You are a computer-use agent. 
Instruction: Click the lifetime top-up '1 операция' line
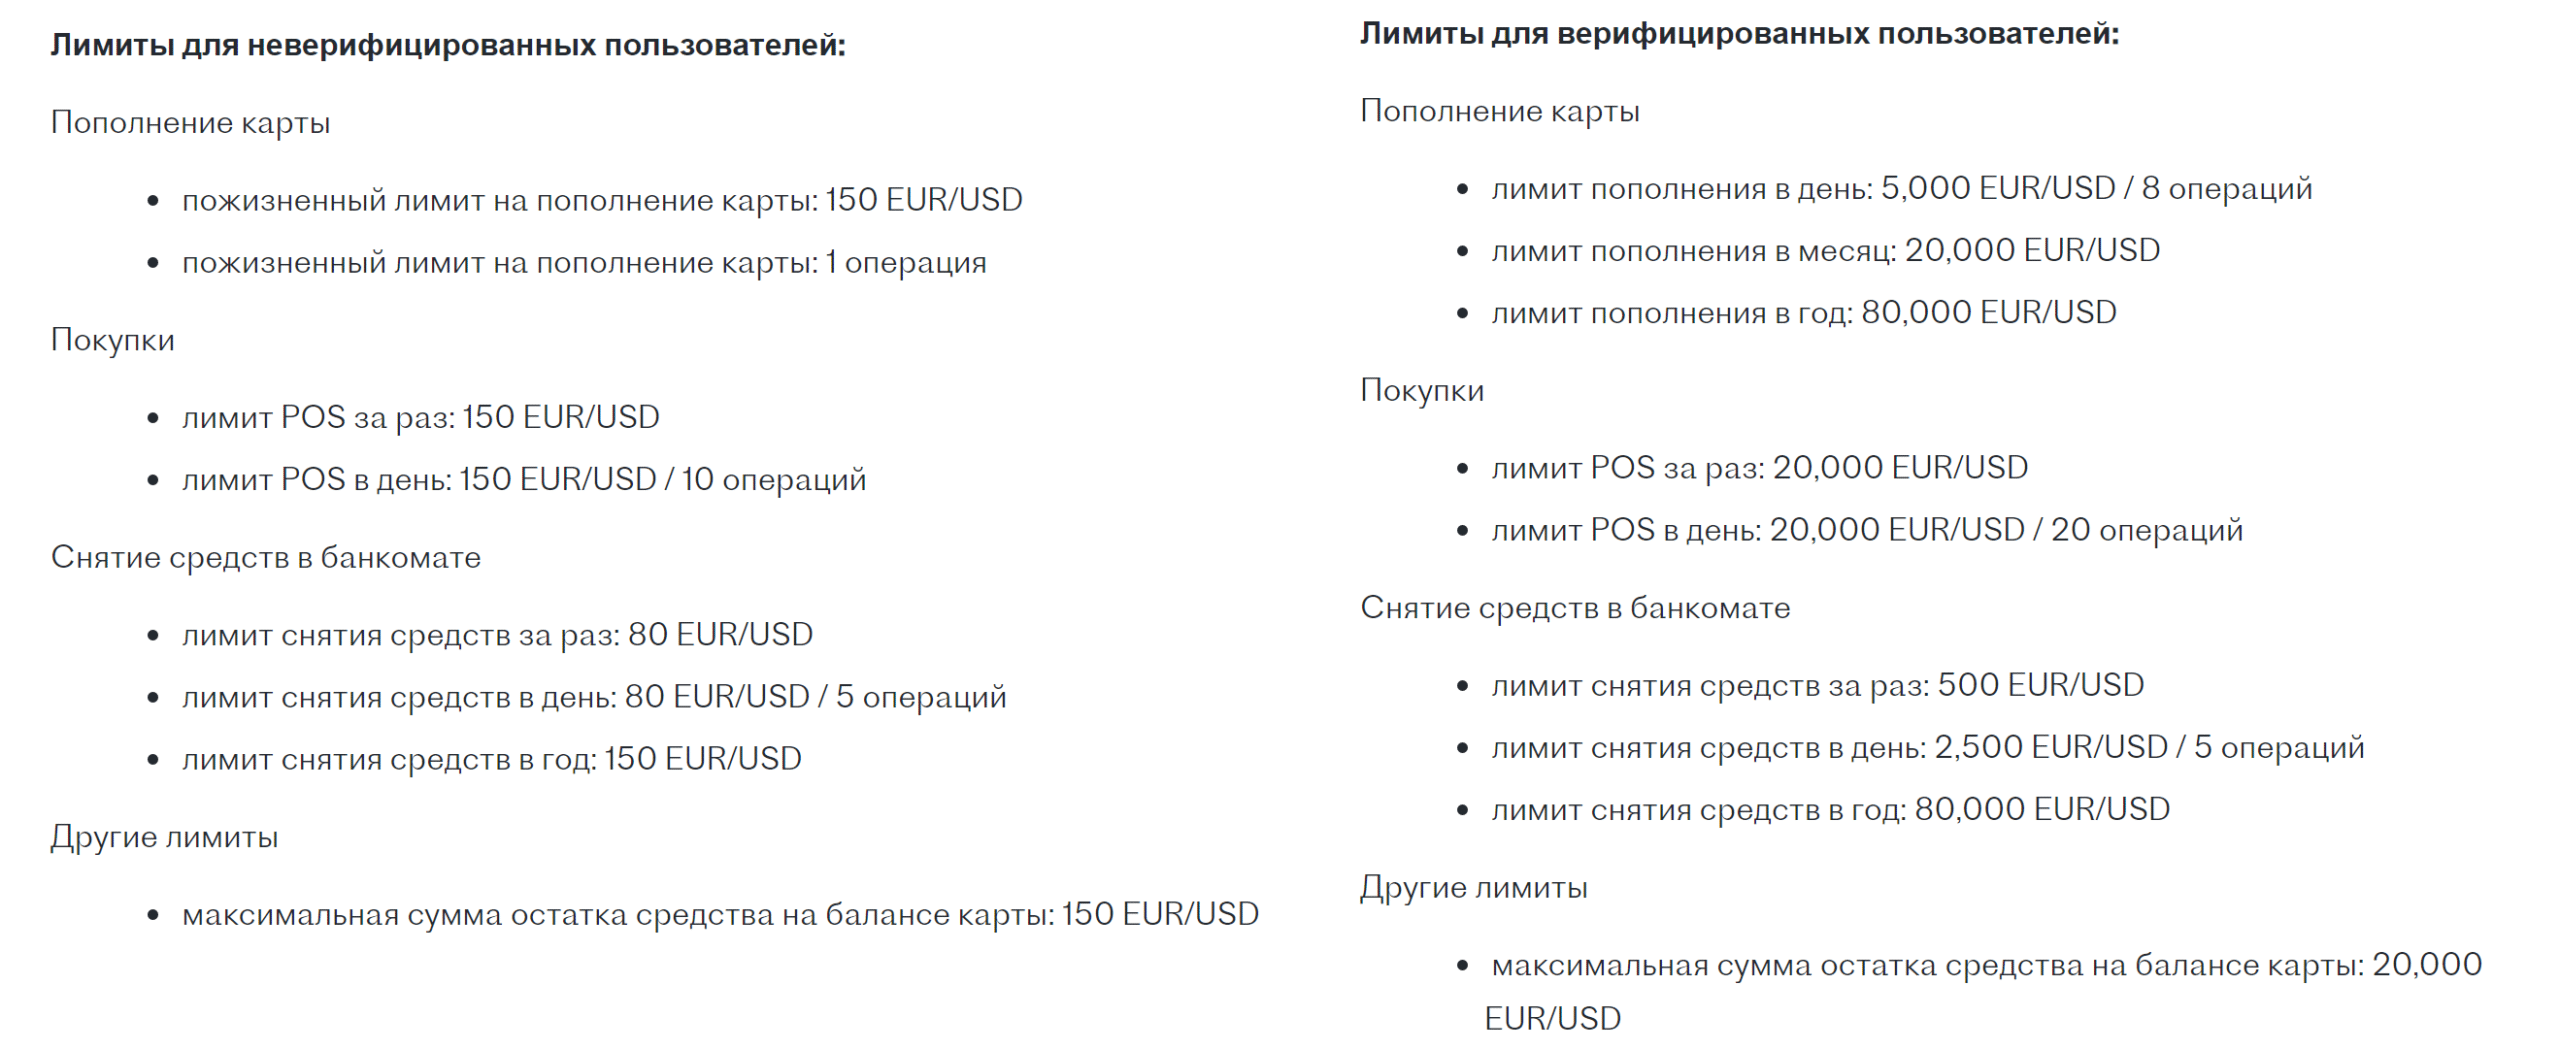(584, 263)
